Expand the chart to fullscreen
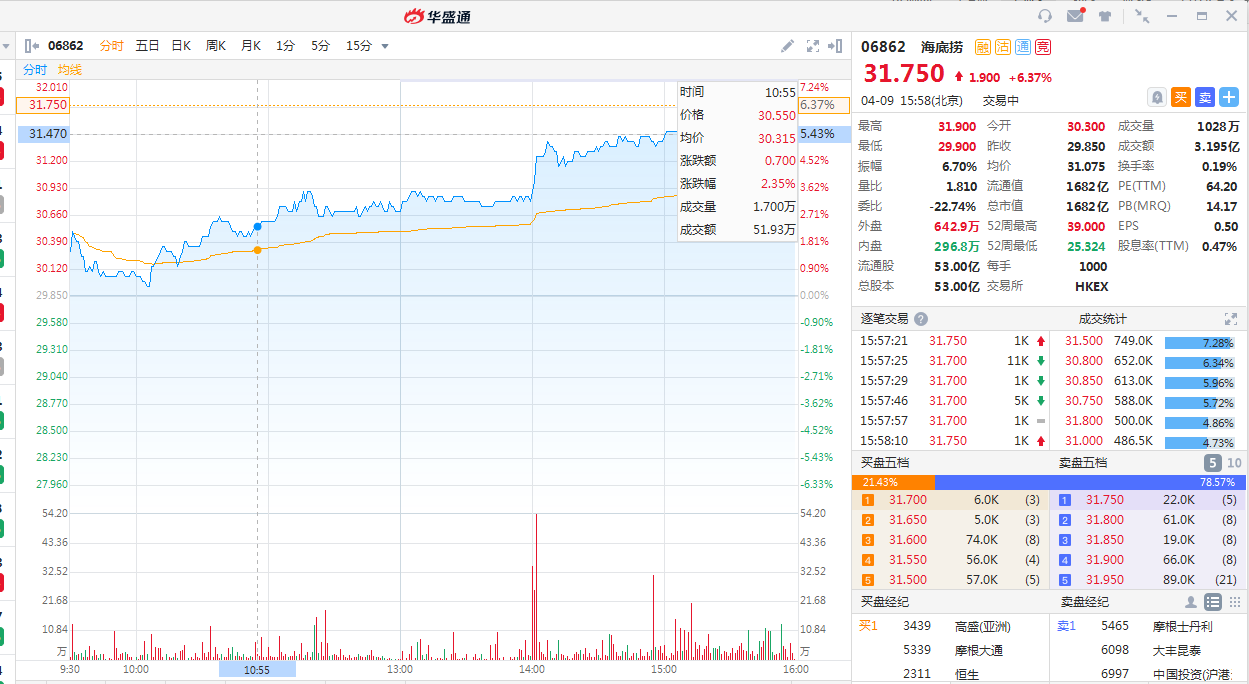 [x=812, y=46]
